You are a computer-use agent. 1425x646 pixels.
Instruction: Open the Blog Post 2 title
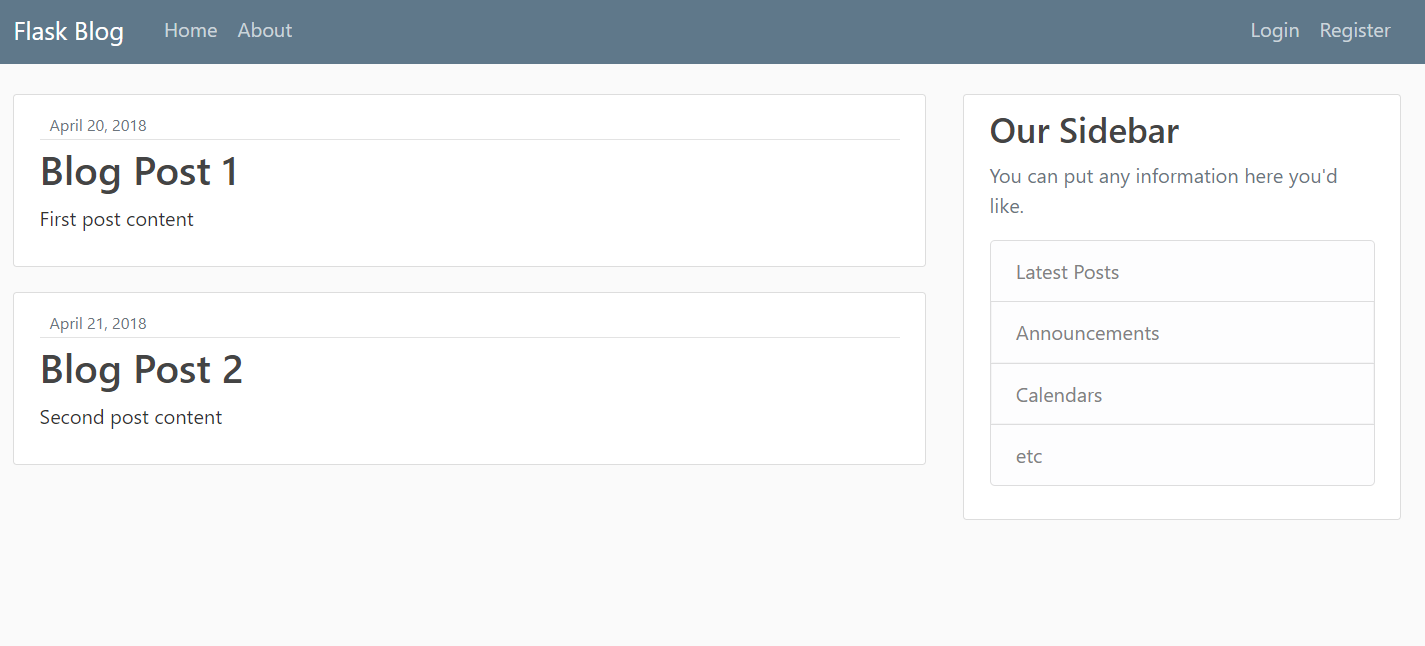point(141,370)
